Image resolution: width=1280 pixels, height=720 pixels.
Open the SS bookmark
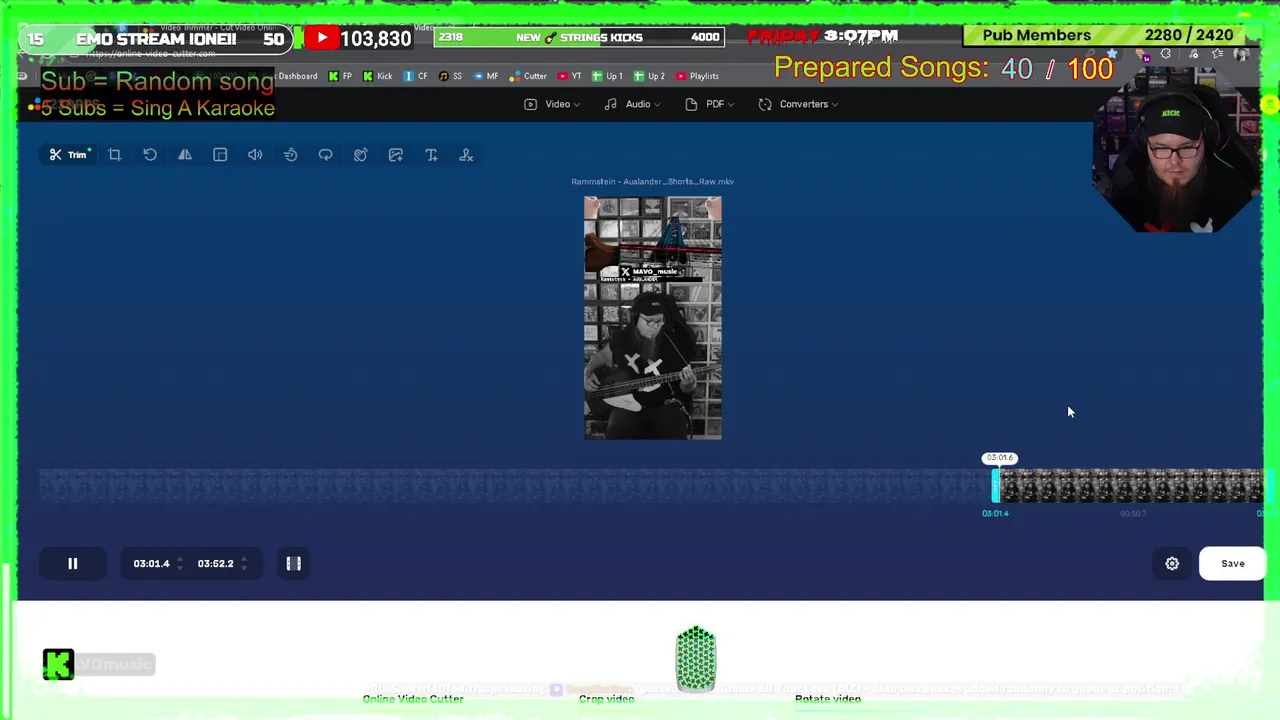451,76
